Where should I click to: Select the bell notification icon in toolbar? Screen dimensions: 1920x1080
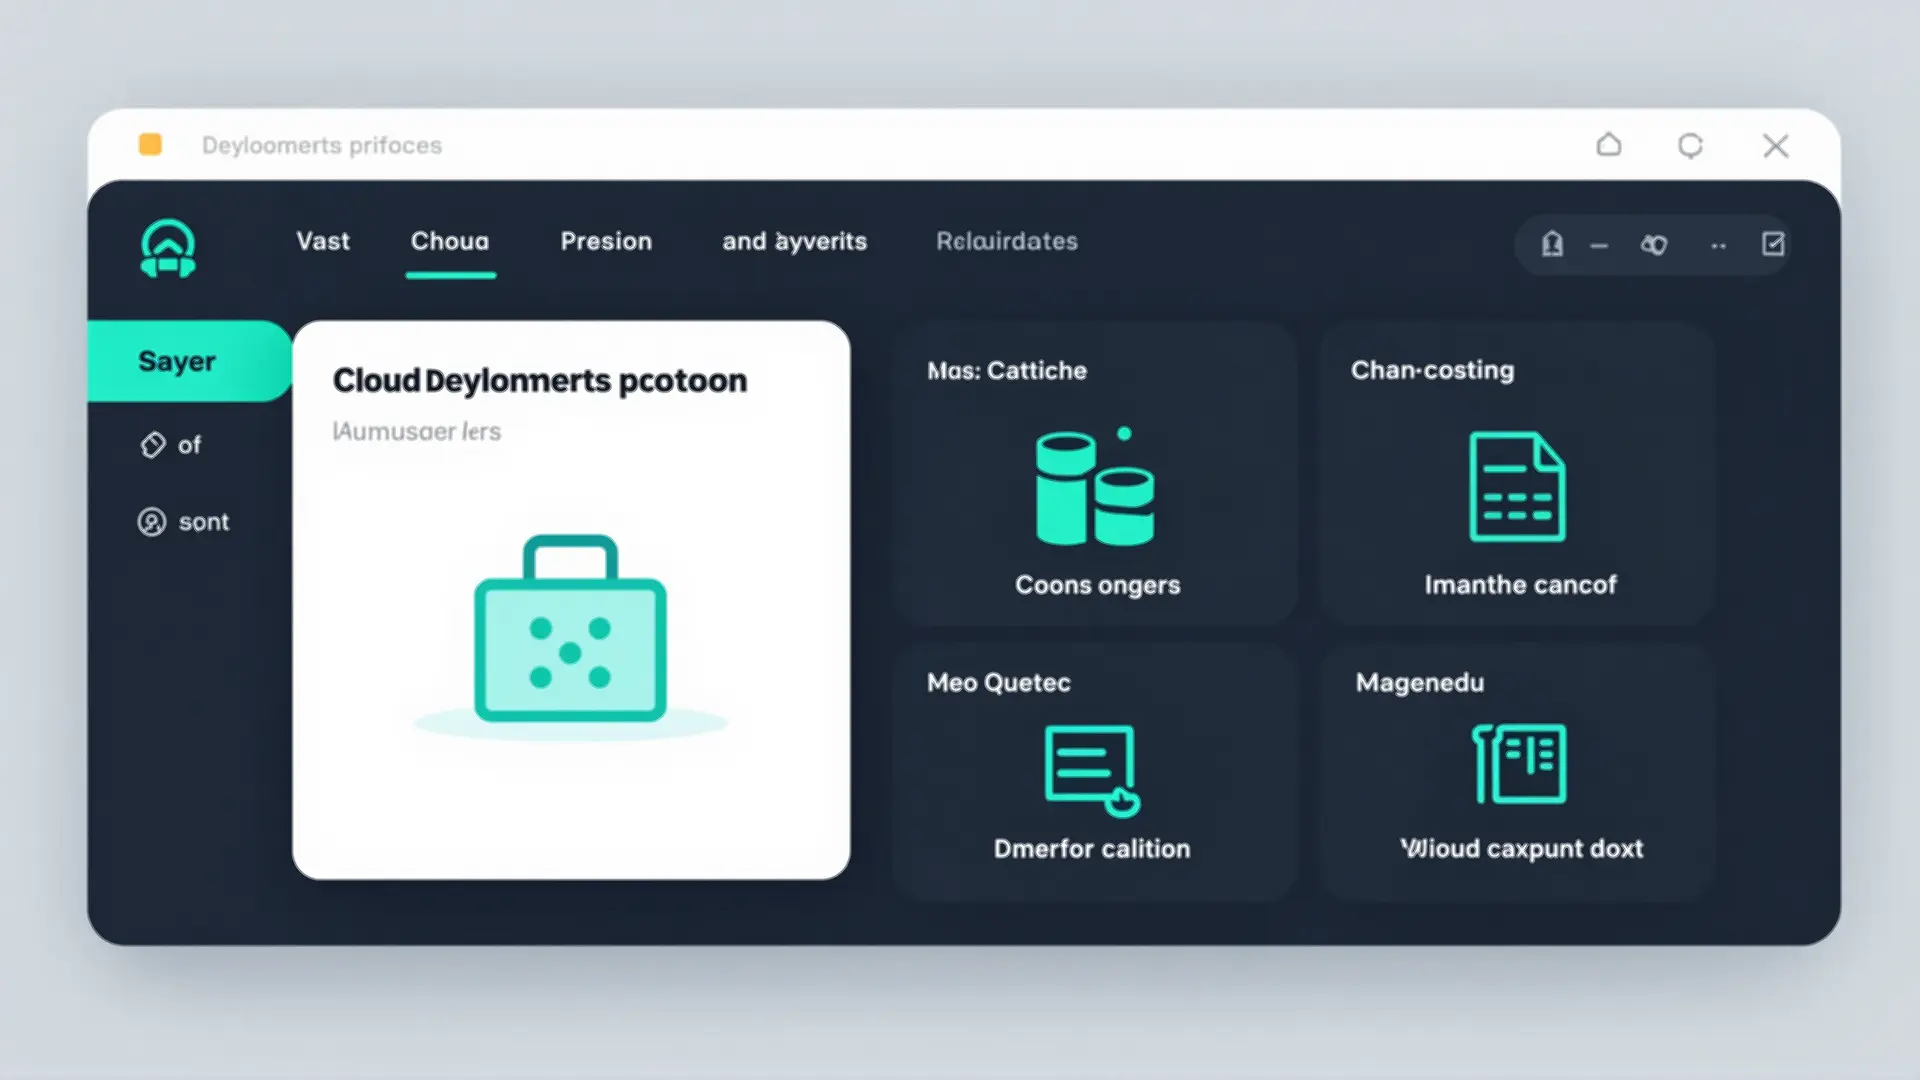click(1551, 245)
